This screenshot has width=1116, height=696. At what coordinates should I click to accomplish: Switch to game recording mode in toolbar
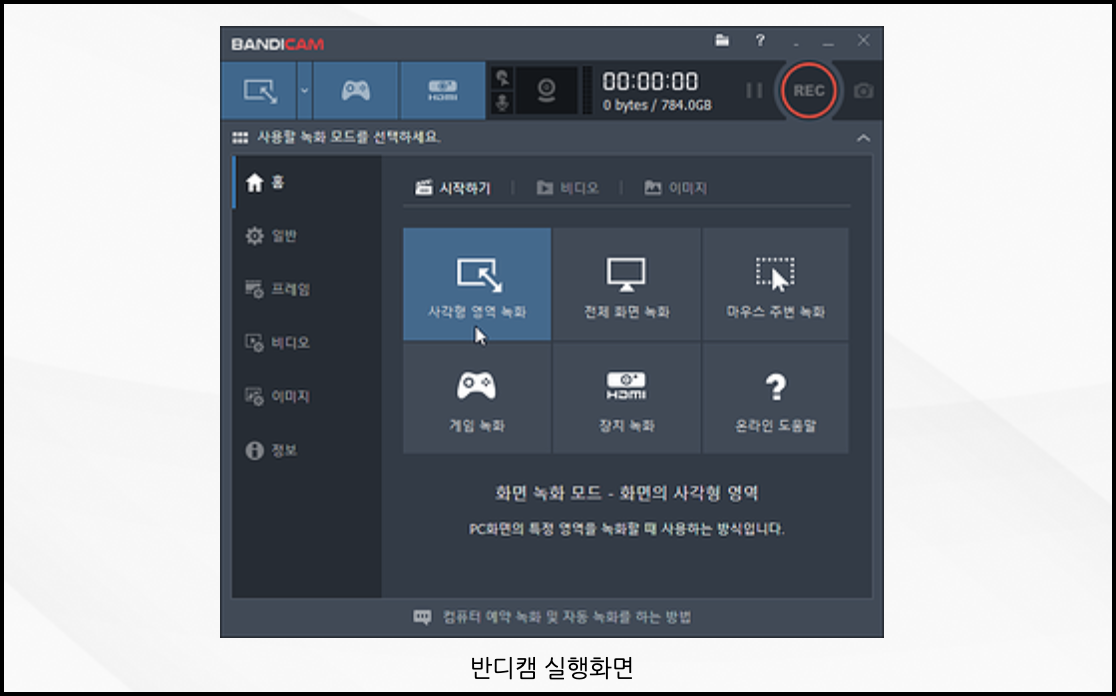(x=355, y=90)
